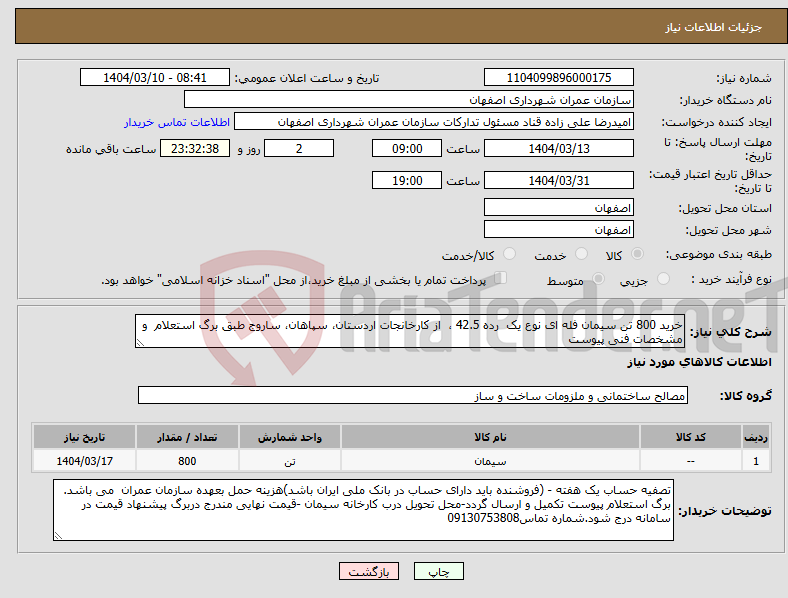Click the نام کالا column header
788x598 pixels.
click(490, 437)
